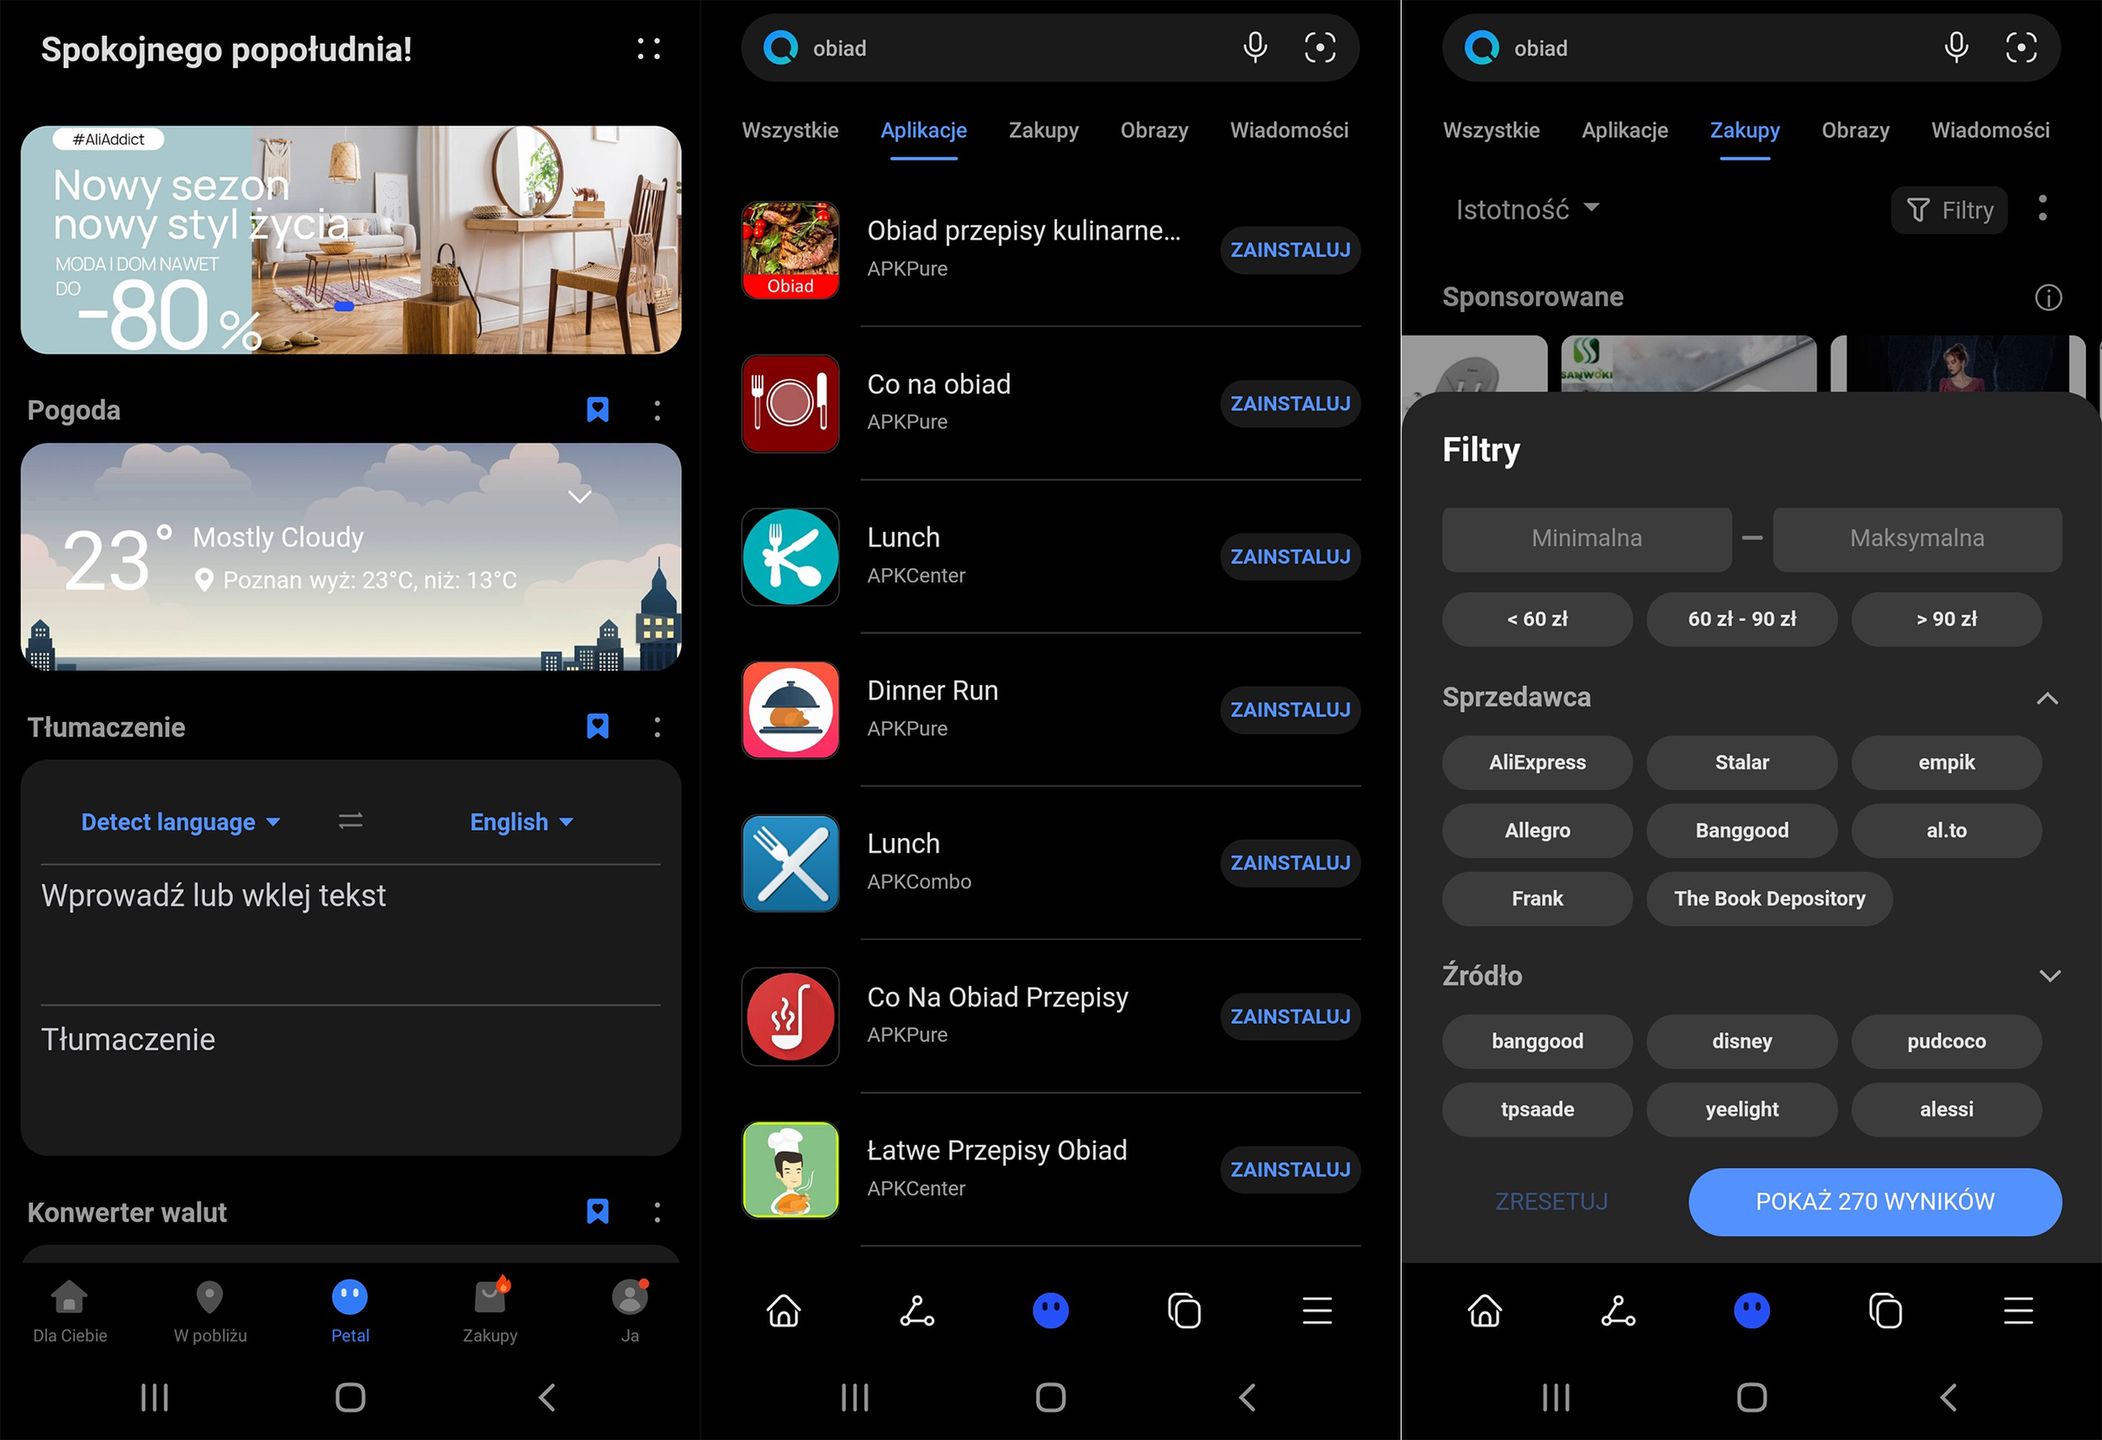
Task: Open the hamburger menu in the middle screen's bottom bar
Action: (1318, 1310)
